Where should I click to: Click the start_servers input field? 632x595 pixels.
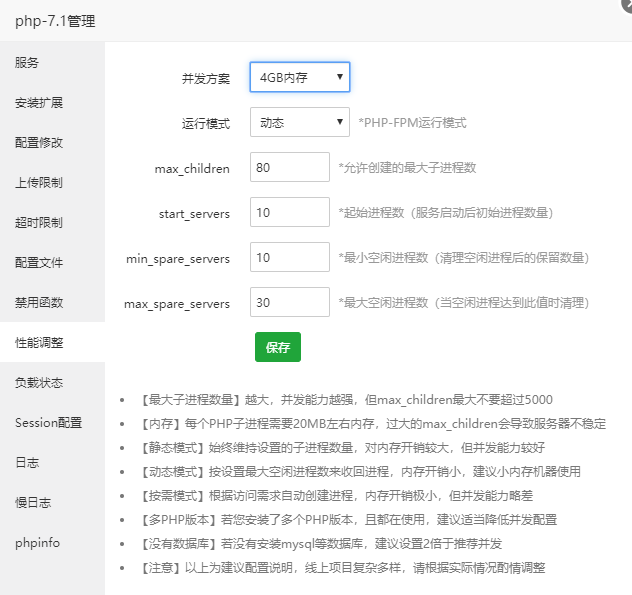click(290, 212)
